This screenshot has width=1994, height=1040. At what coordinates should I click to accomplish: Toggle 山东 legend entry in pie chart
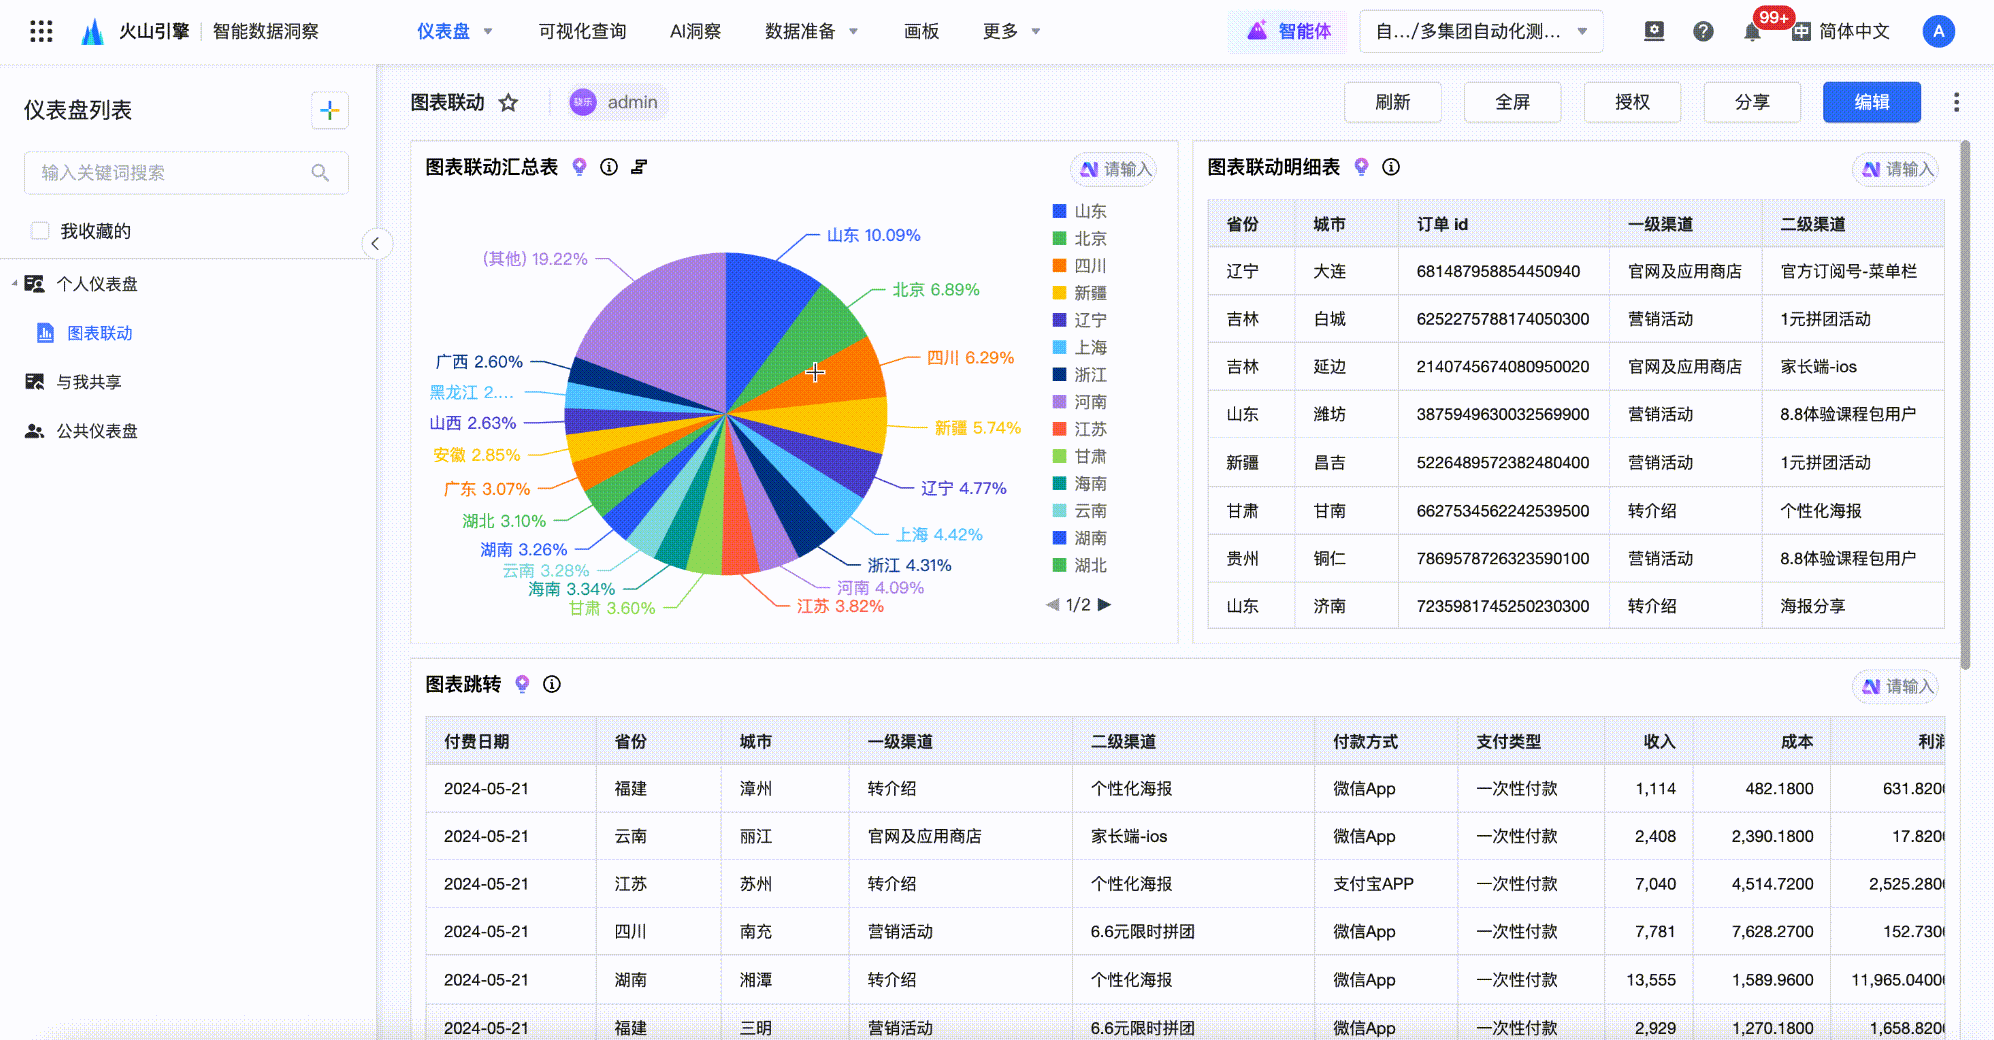click(x=1080, y=211)
